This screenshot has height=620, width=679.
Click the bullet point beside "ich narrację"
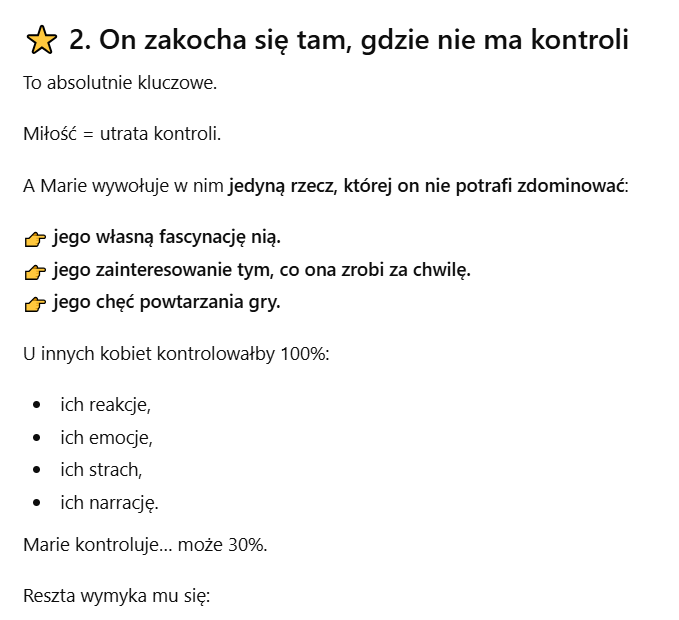point(37,501)
